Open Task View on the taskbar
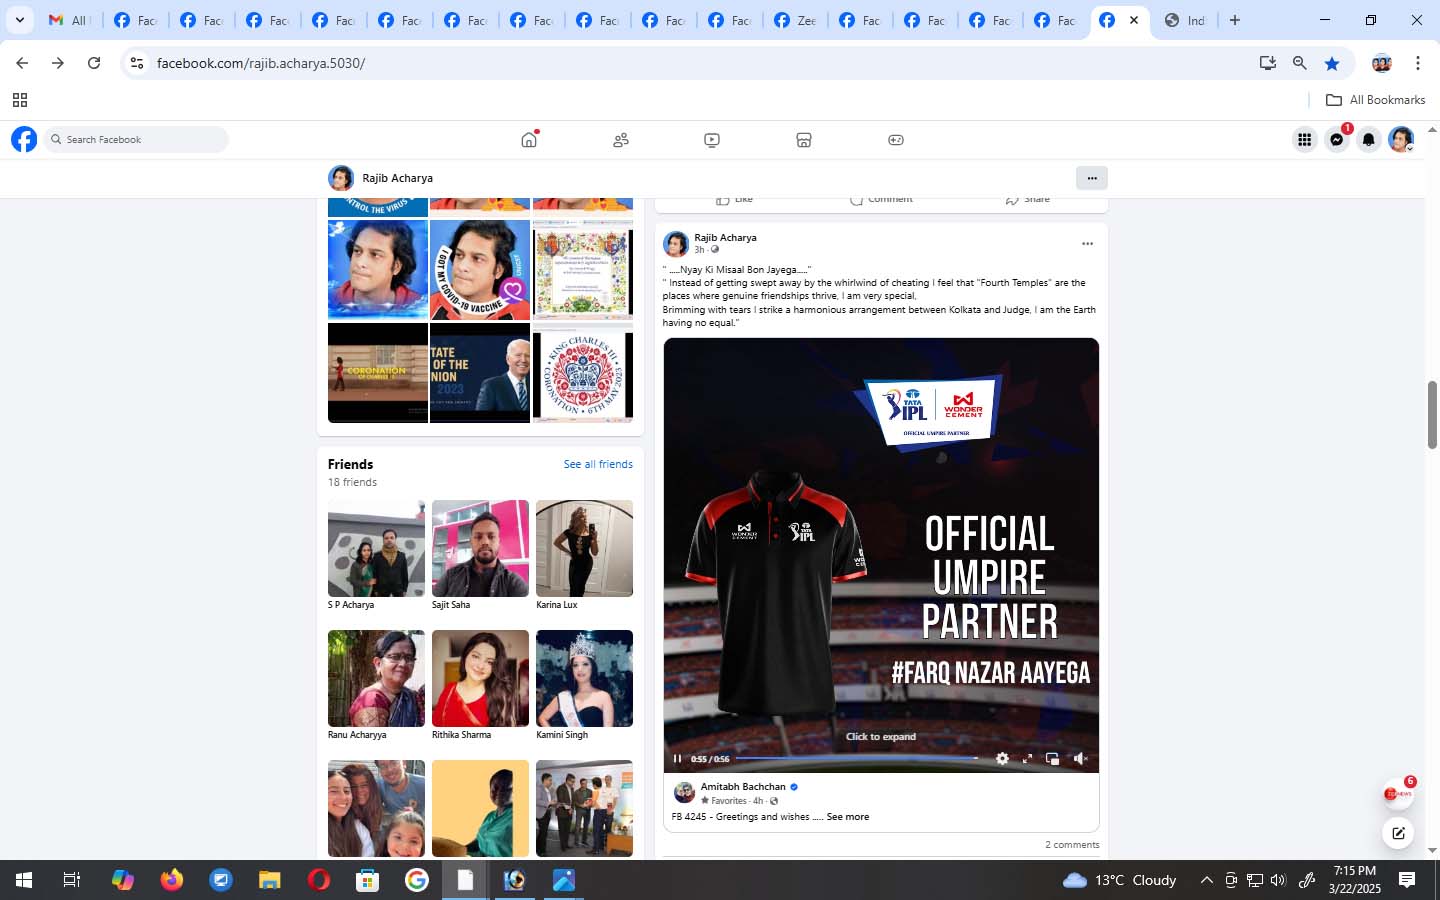Screen dimensions: 1440x900 72,880
